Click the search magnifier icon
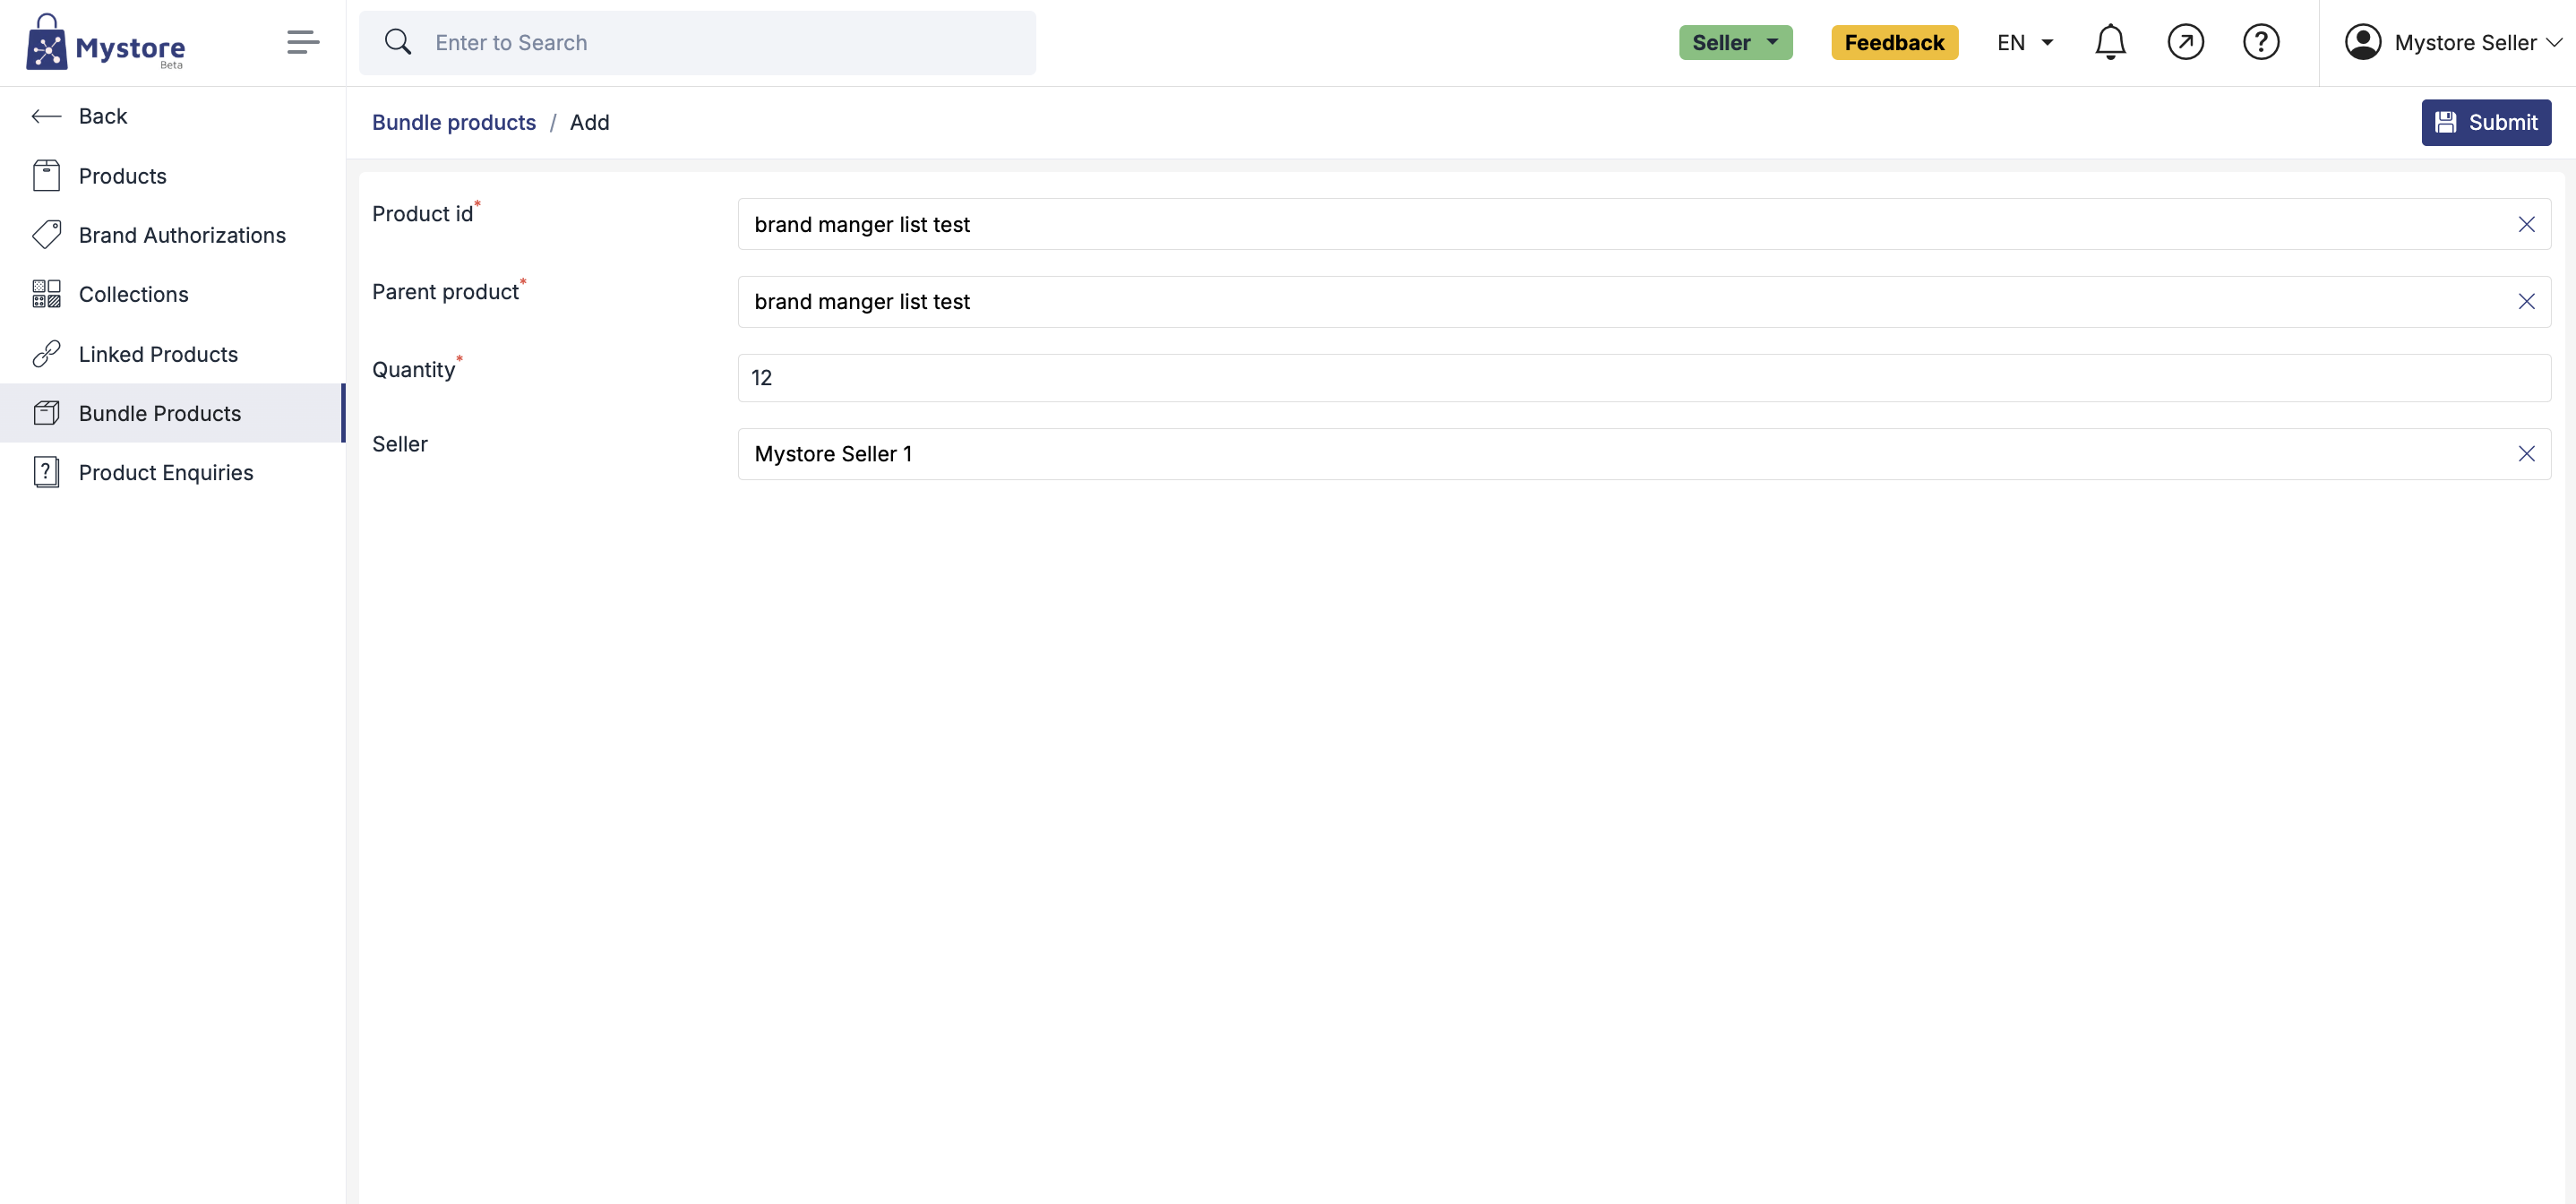2576x1204 pixels. [398, 42]
